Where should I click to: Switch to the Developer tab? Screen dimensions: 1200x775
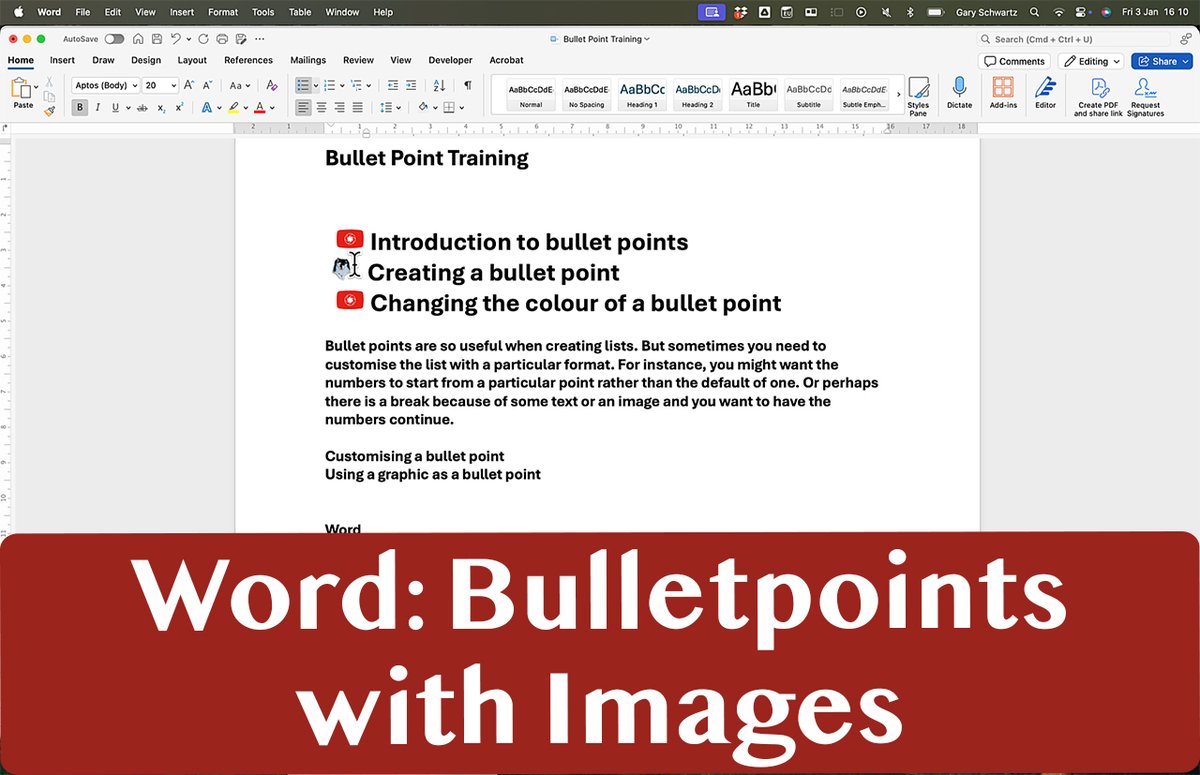click(450, 60)
